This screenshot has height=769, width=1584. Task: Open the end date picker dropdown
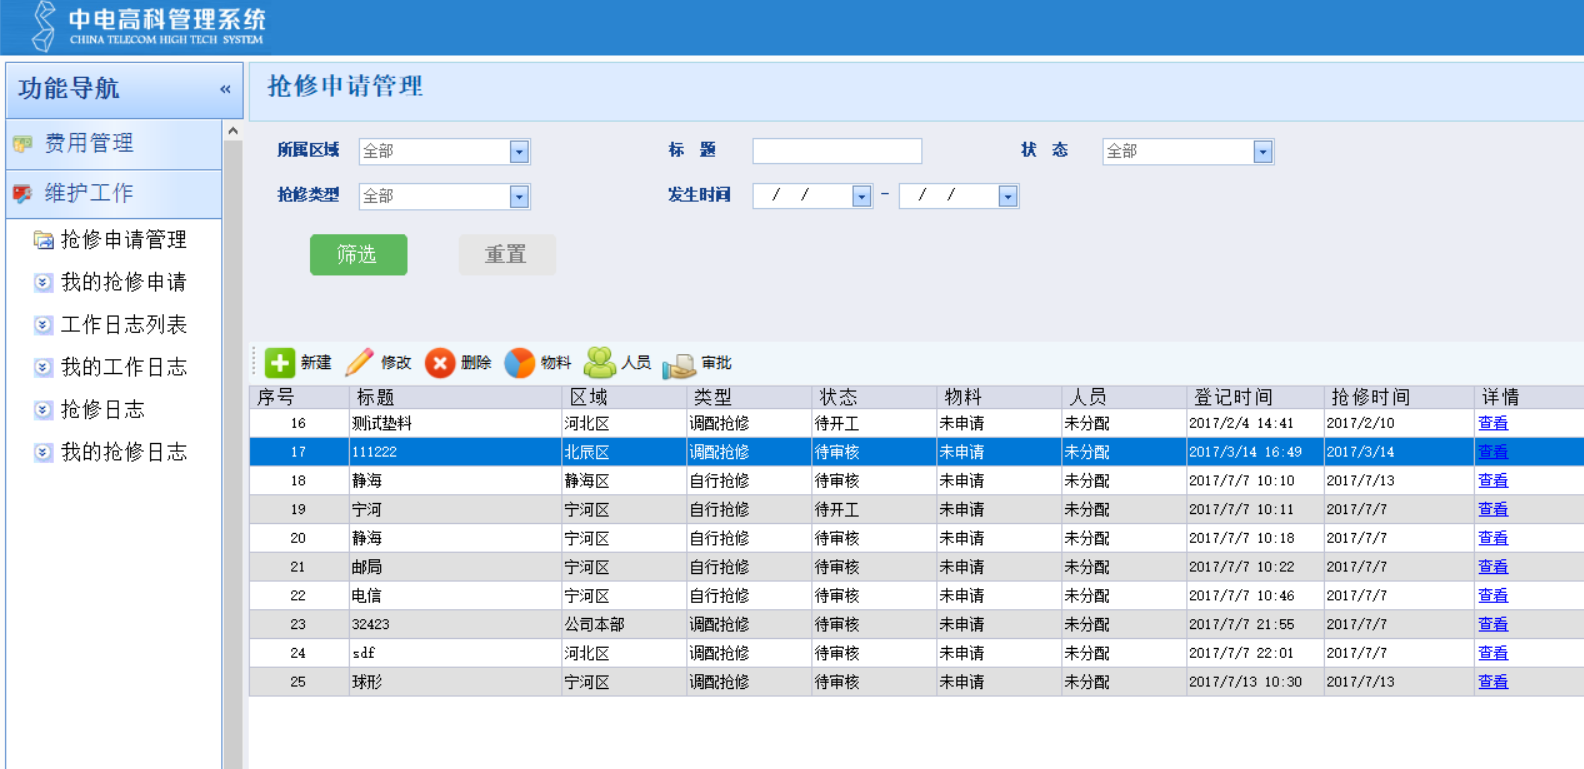tap(1008, 197)
